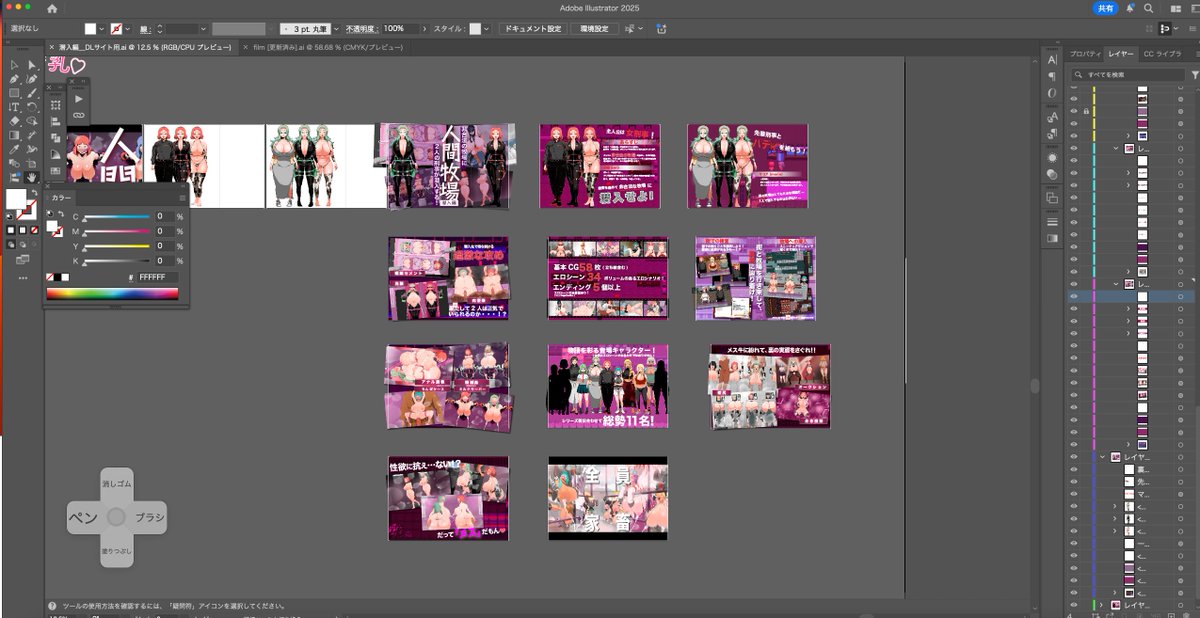The height and width of the screenshot is (618, 1200).
Task: Open the Paragraph panel icon in the dock
Action: click(1052, 77)
